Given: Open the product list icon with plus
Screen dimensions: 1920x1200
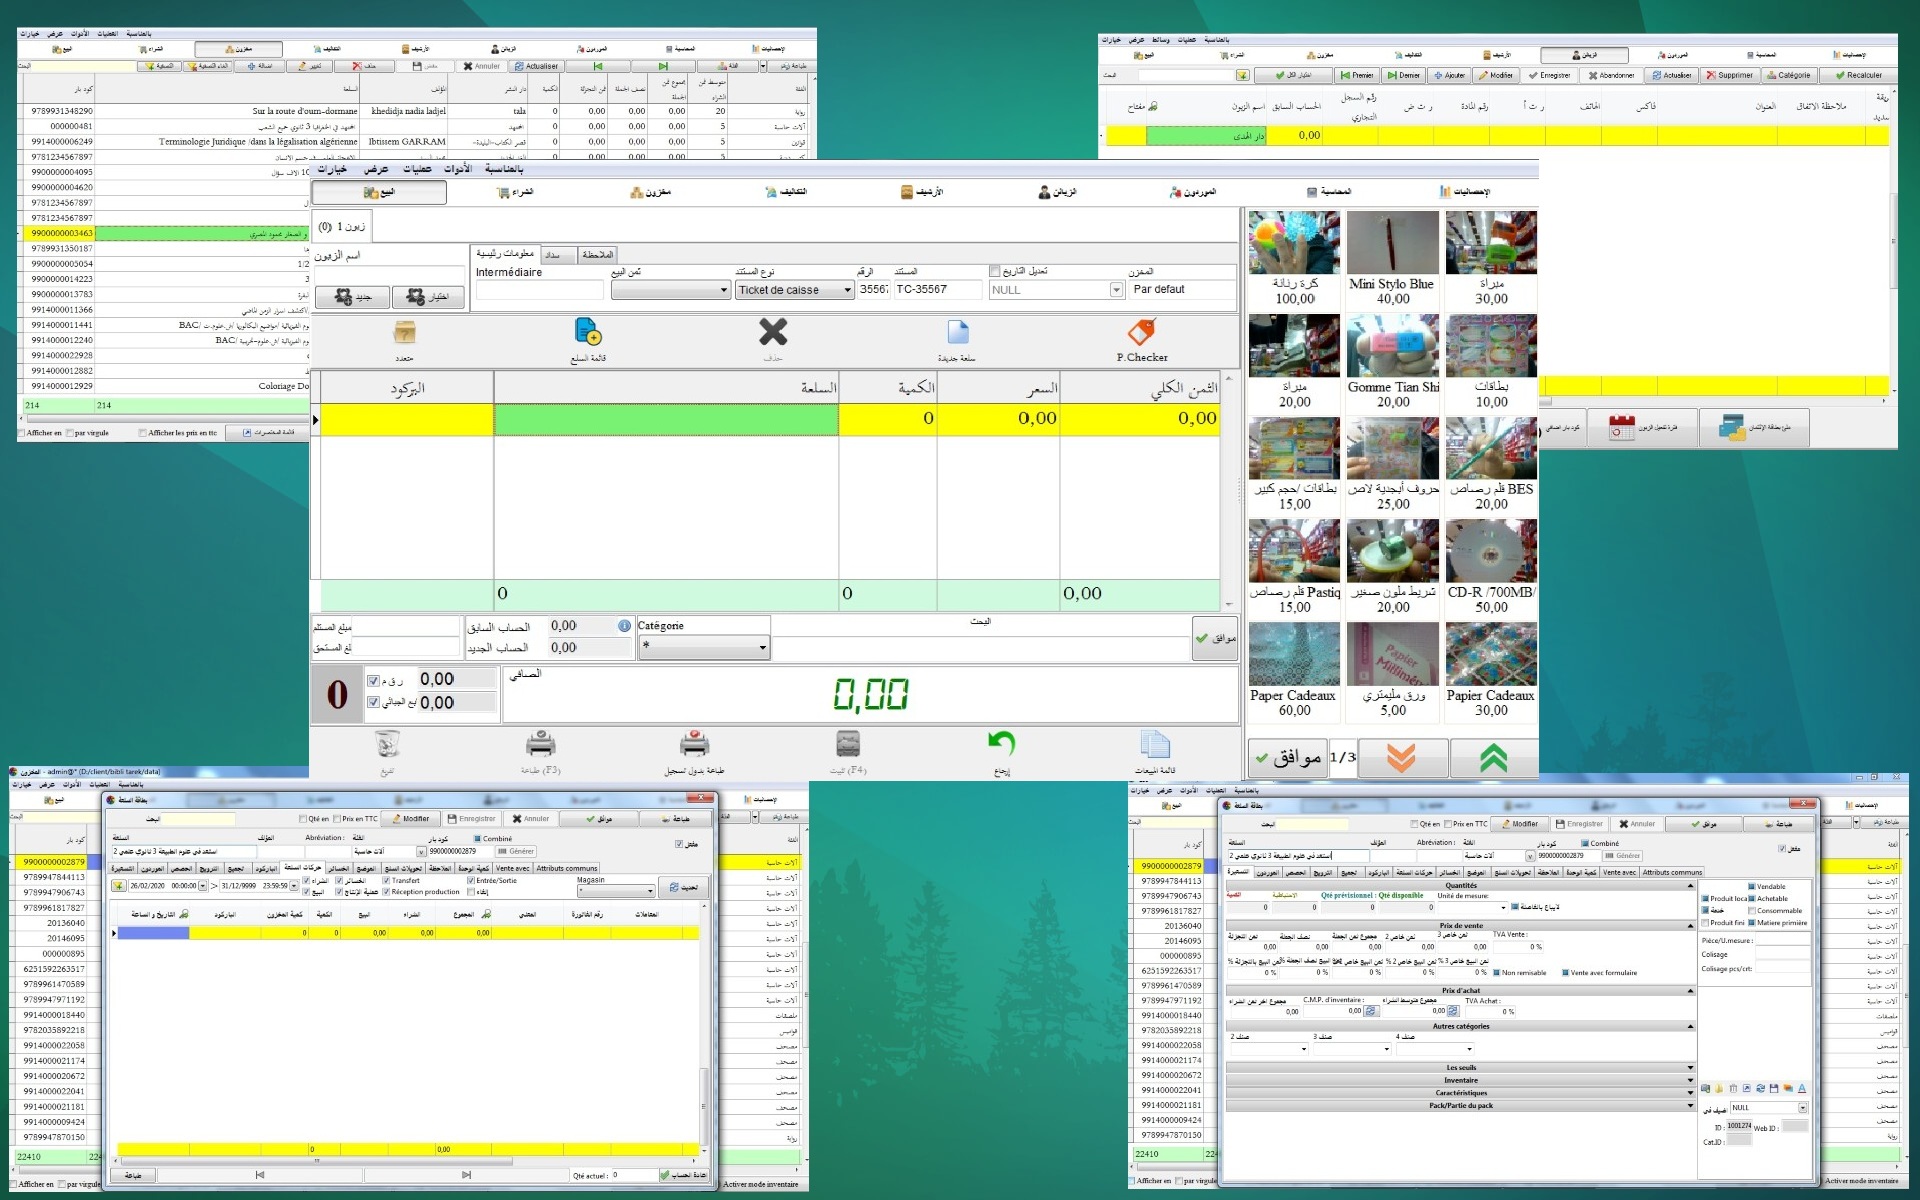Looking at the screenshot, I should pyautogui.click(x=588, y=332).
